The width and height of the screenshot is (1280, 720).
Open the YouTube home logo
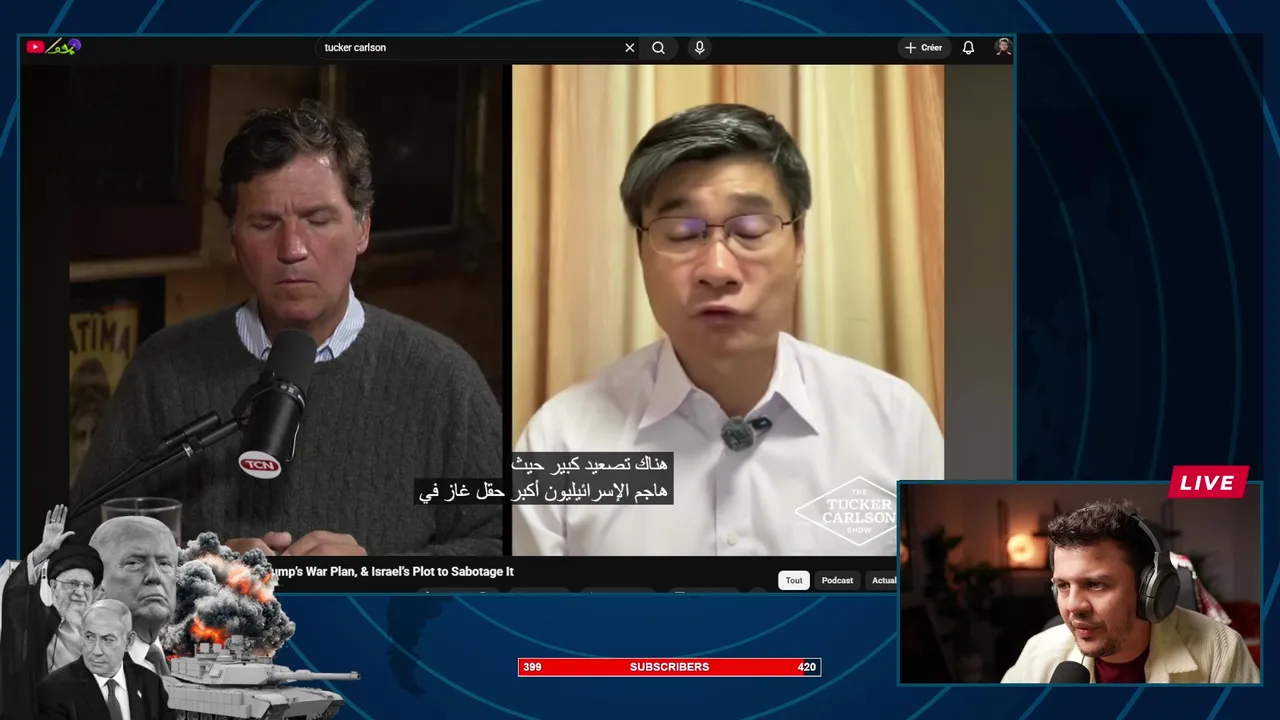(53, 46)
